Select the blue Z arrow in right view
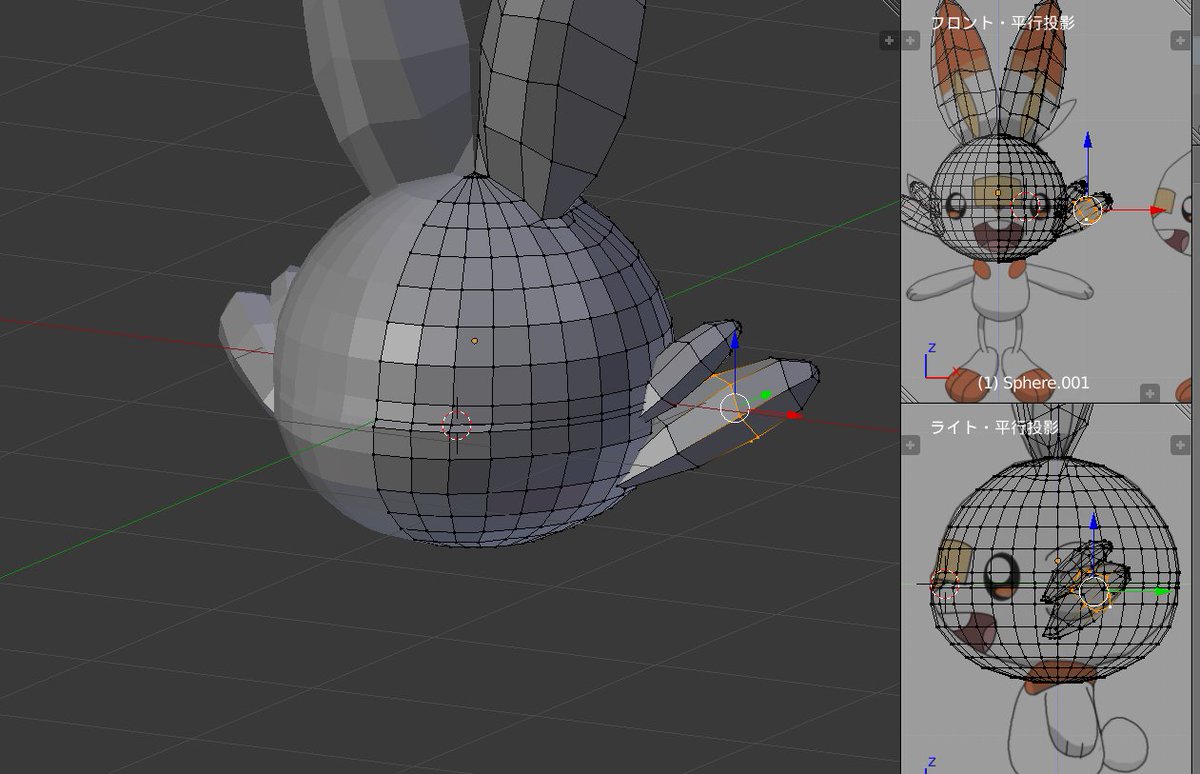The width and height of the screenshot is (1200, 774). pos(1095,523)
